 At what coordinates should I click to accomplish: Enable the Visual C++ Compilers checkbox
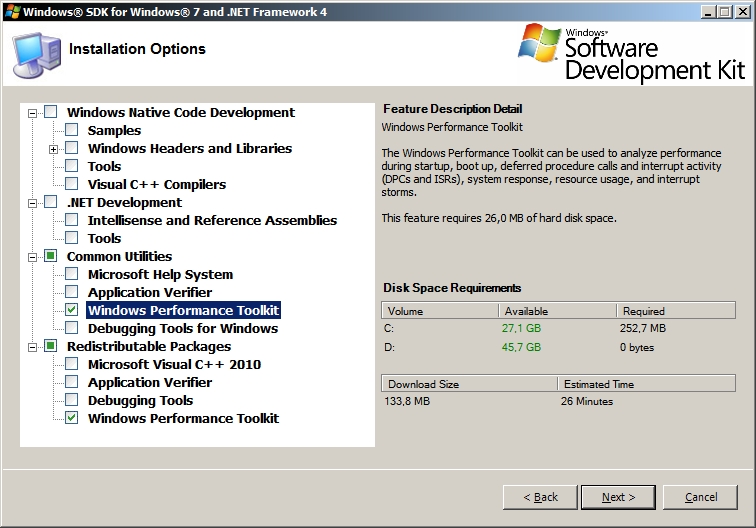[71, 184]
